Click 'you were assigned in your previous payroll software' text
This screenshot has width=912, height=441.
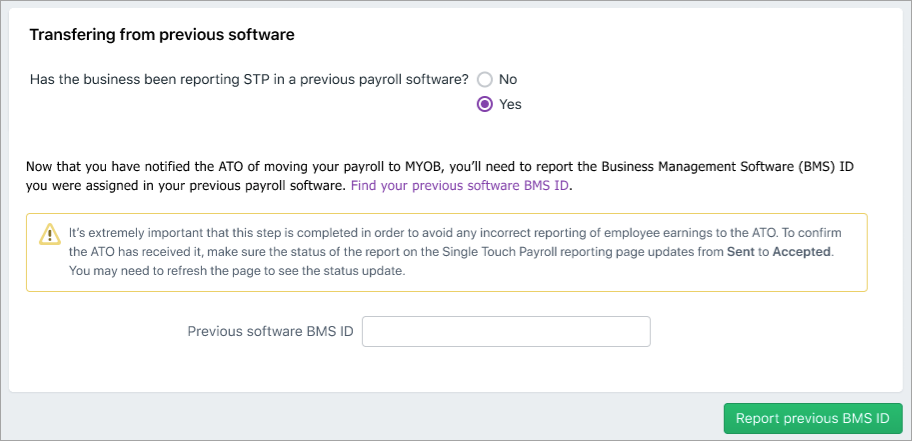(x=187, y=186)
